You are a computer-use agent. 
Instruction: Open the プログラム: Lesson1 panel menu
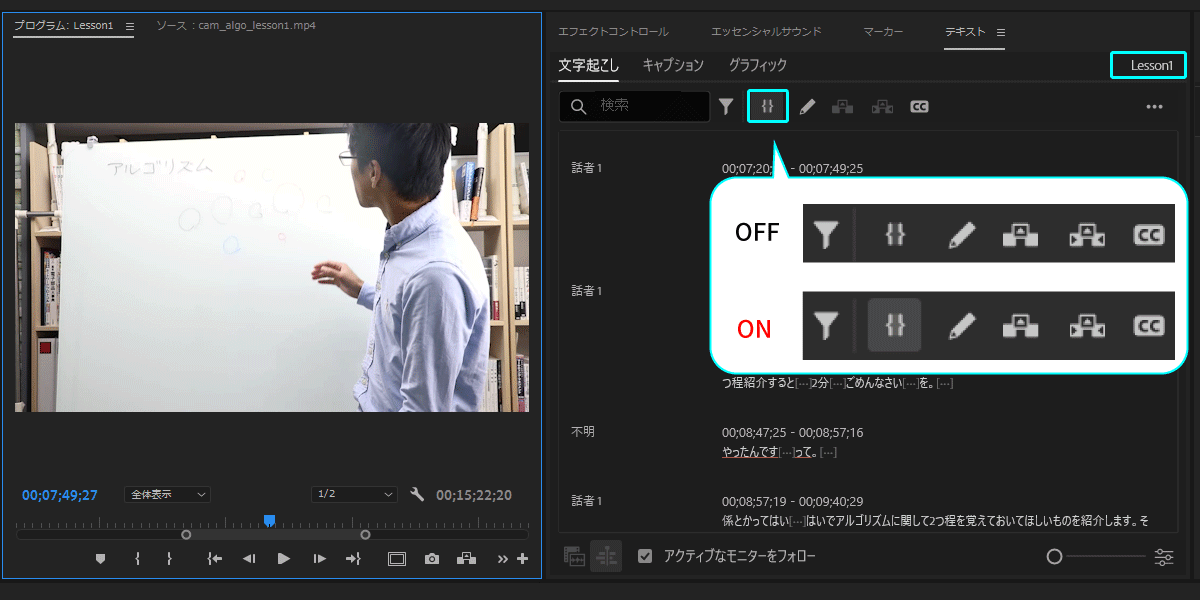(x=130, y=26)
